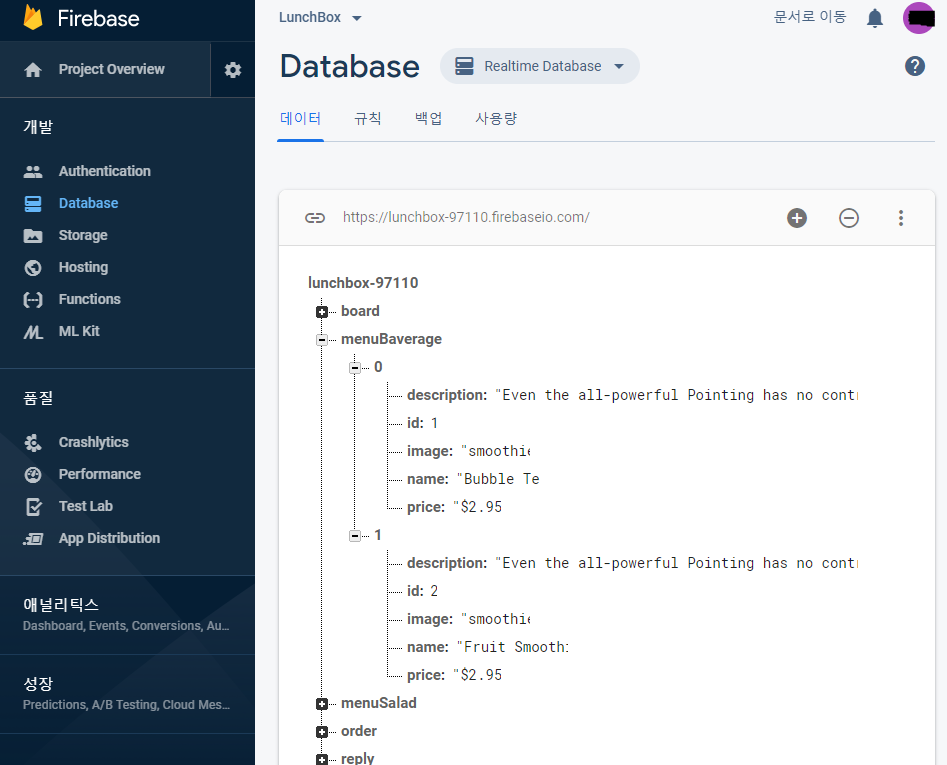Screen dimensions: 947x765
Task: Click the App Distribution icon
Action: point(33,539)
